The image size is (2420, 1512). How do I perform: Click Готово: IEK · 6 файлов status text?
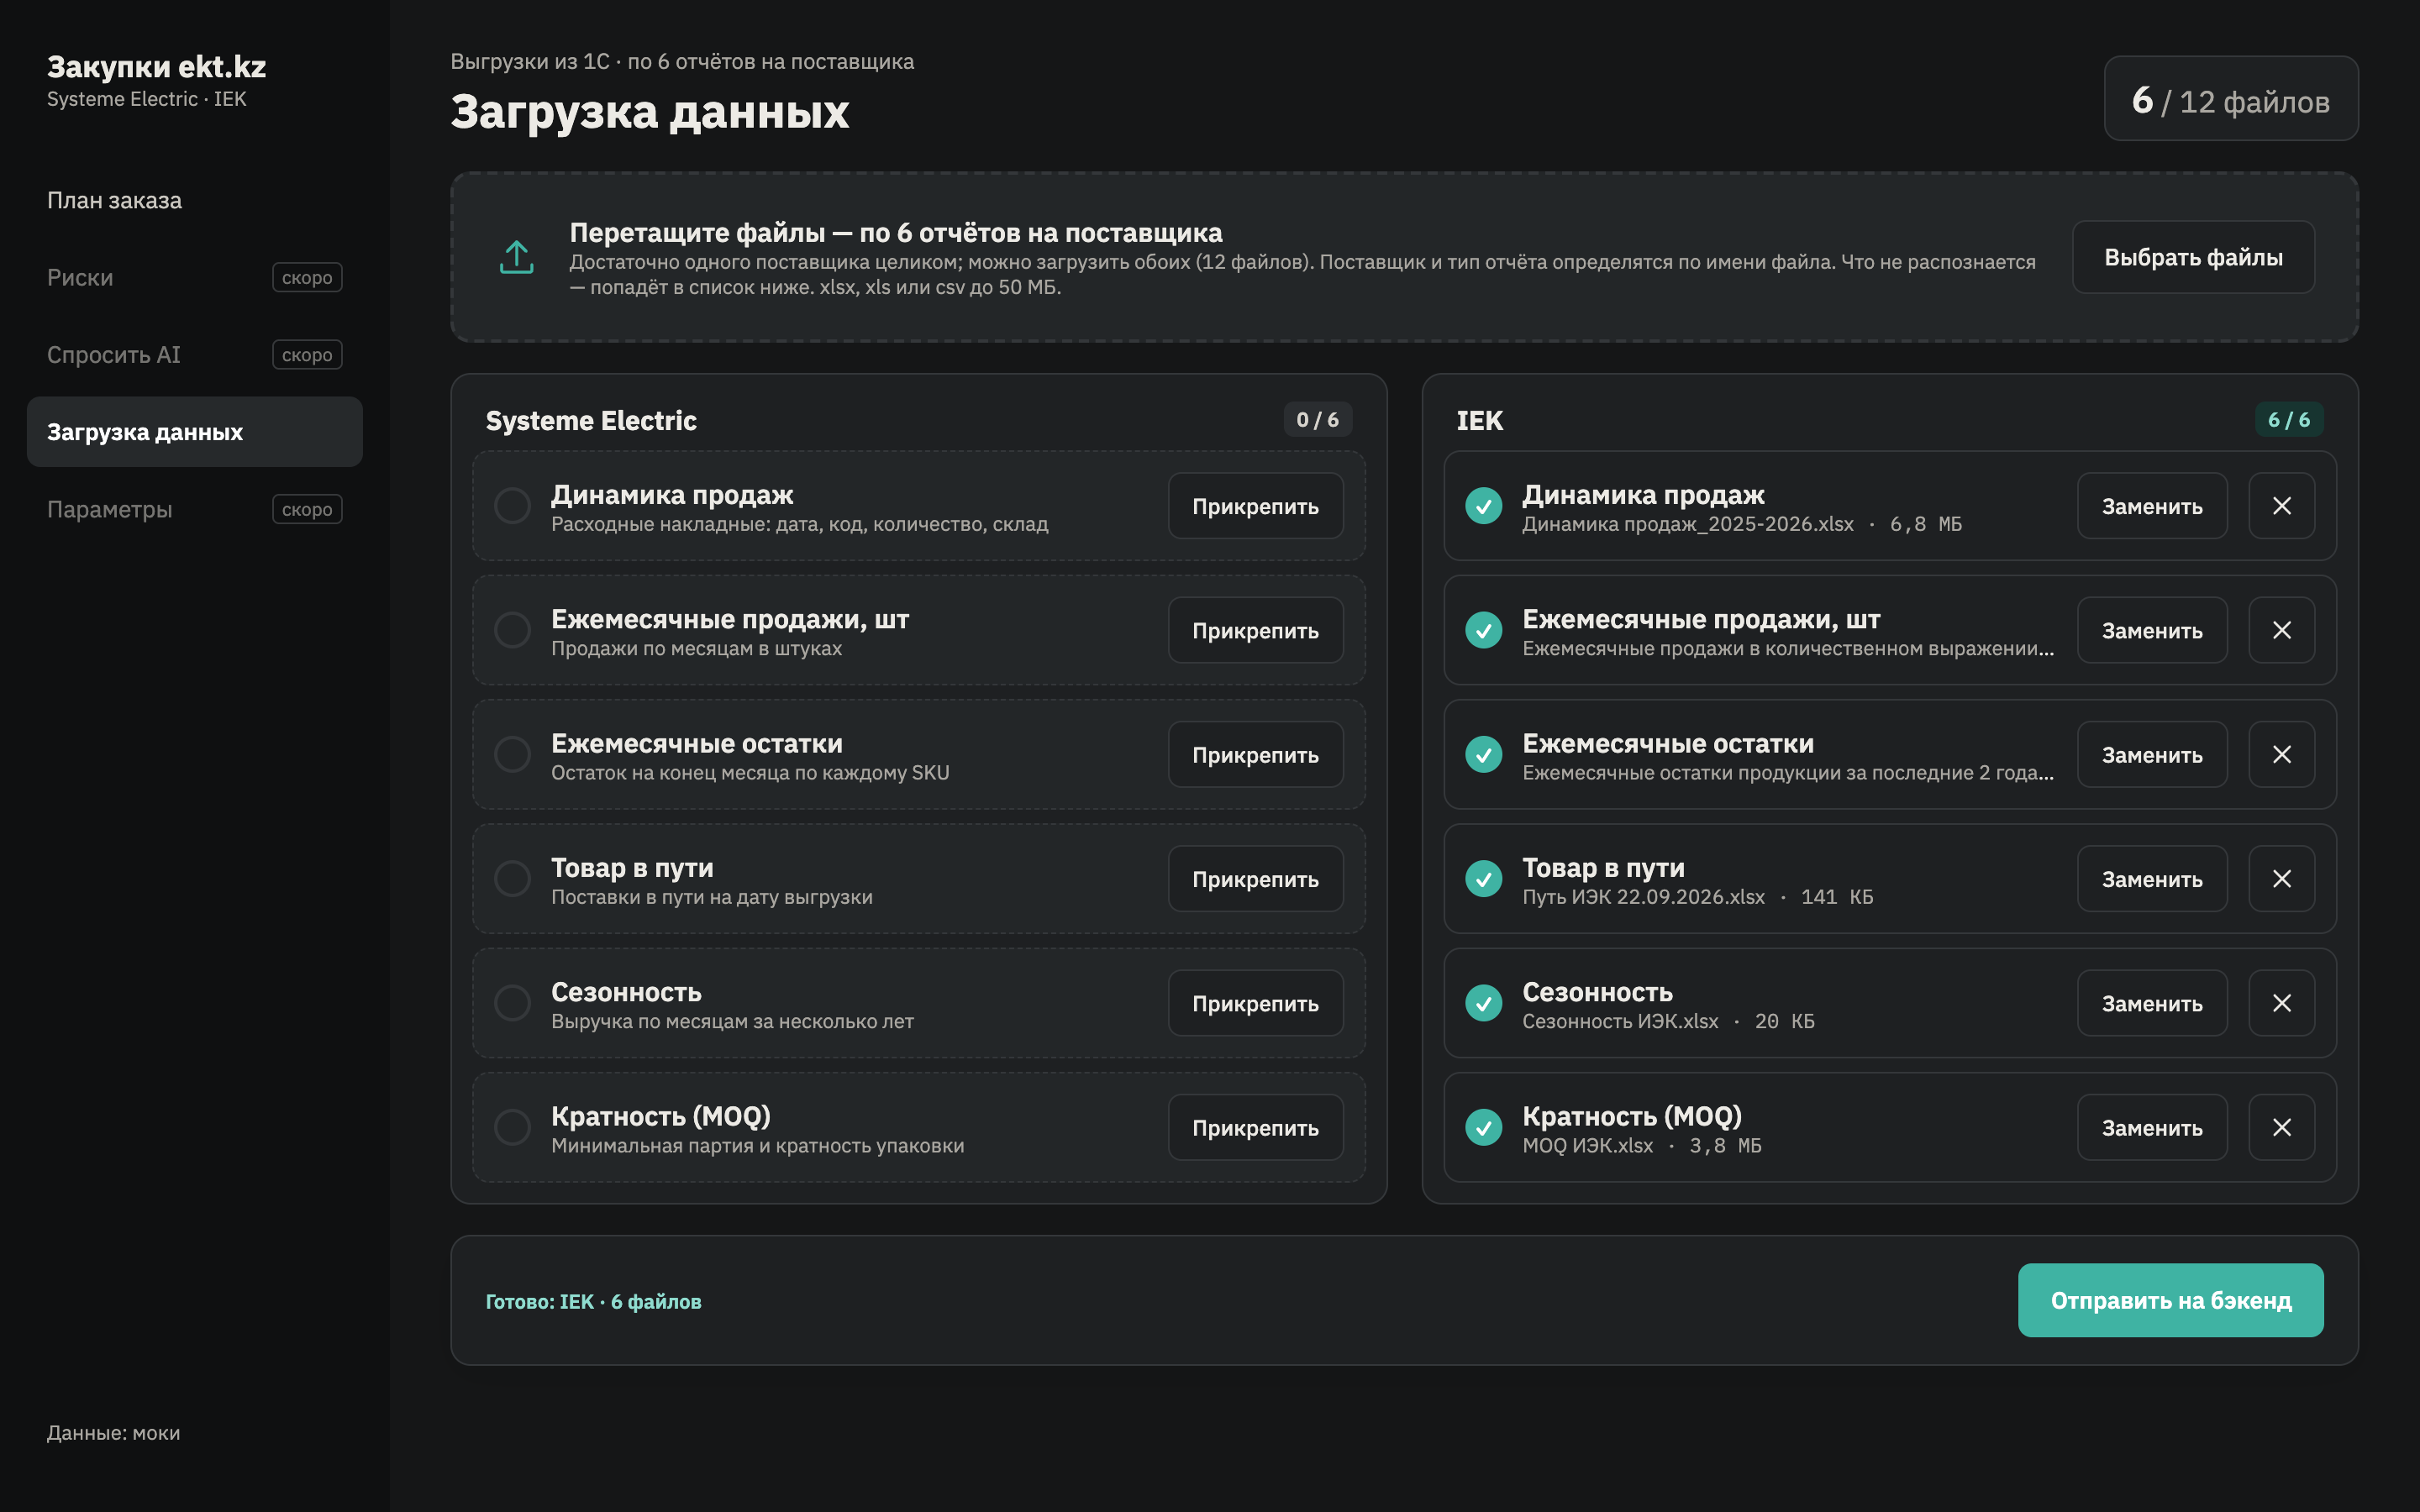click(x=593, y=1301)
